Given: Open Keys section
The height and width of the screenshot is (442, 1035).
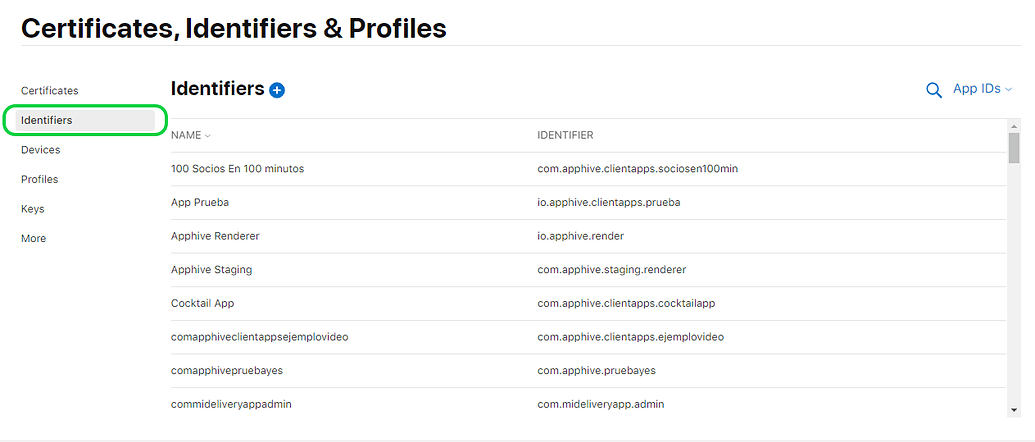Looking at the screenshot, I should pyautogui.click(x=32, y=209).
